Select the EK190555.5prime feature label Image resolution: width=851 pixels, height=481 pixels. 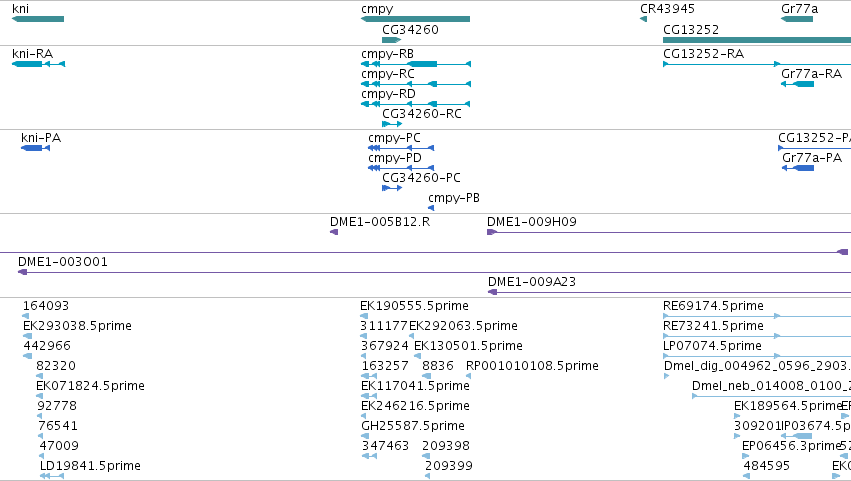[414, 307]
